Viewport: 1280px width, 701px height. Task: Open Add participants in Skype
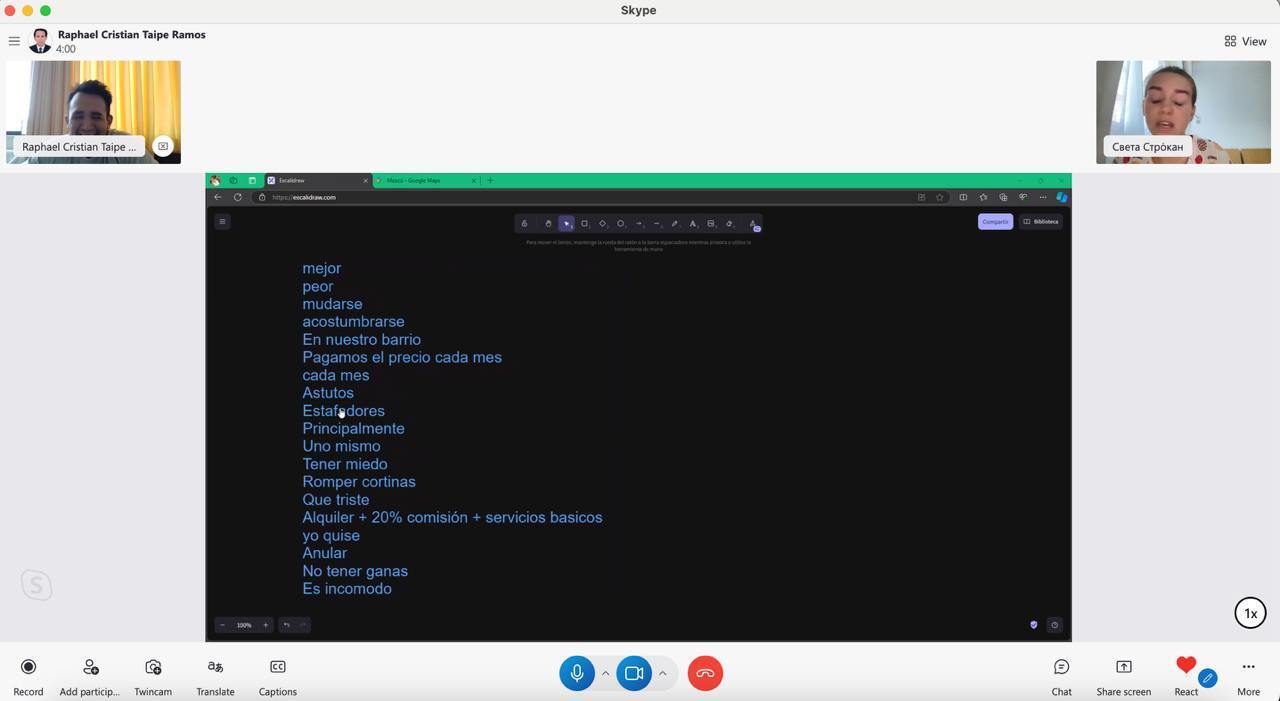click(90, 676)
